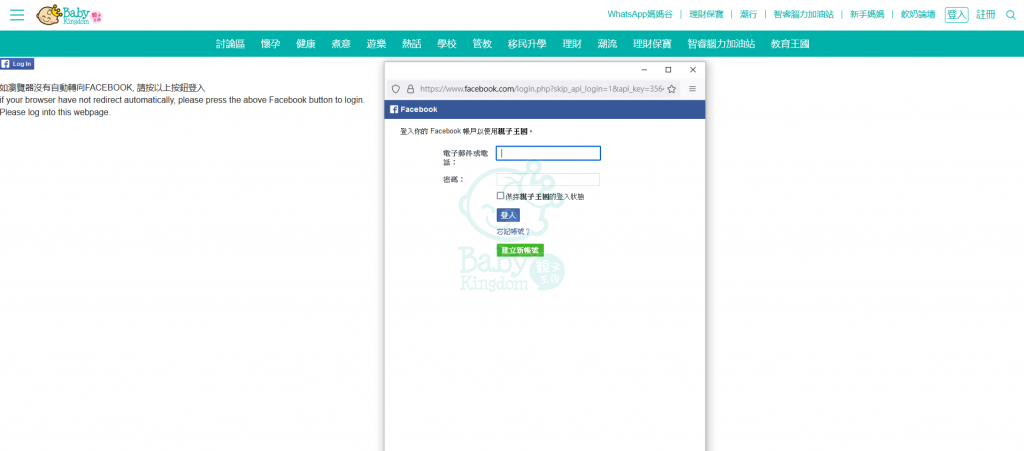This screenshot has width=1024, height=451.
Task: Click the password (密碼) input field
Action: click(x=548, y=179)
